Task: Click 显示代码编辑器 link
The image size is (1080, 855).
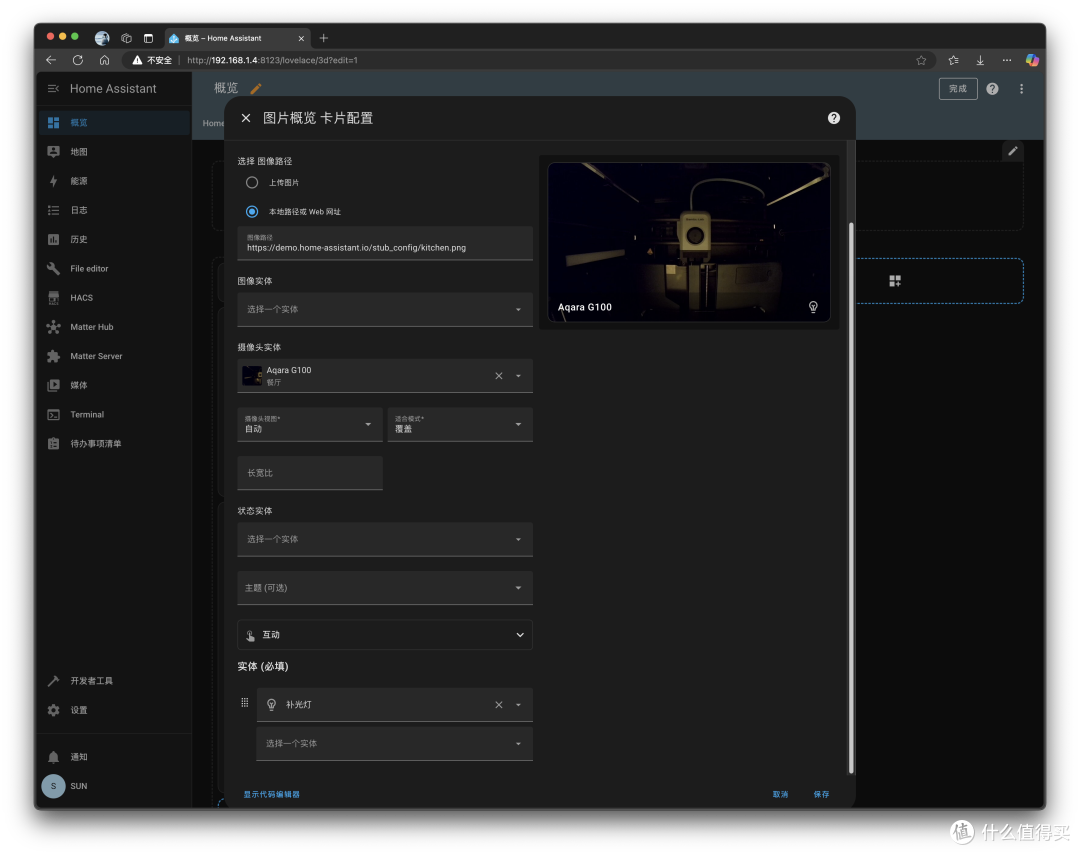Action: 271,794
